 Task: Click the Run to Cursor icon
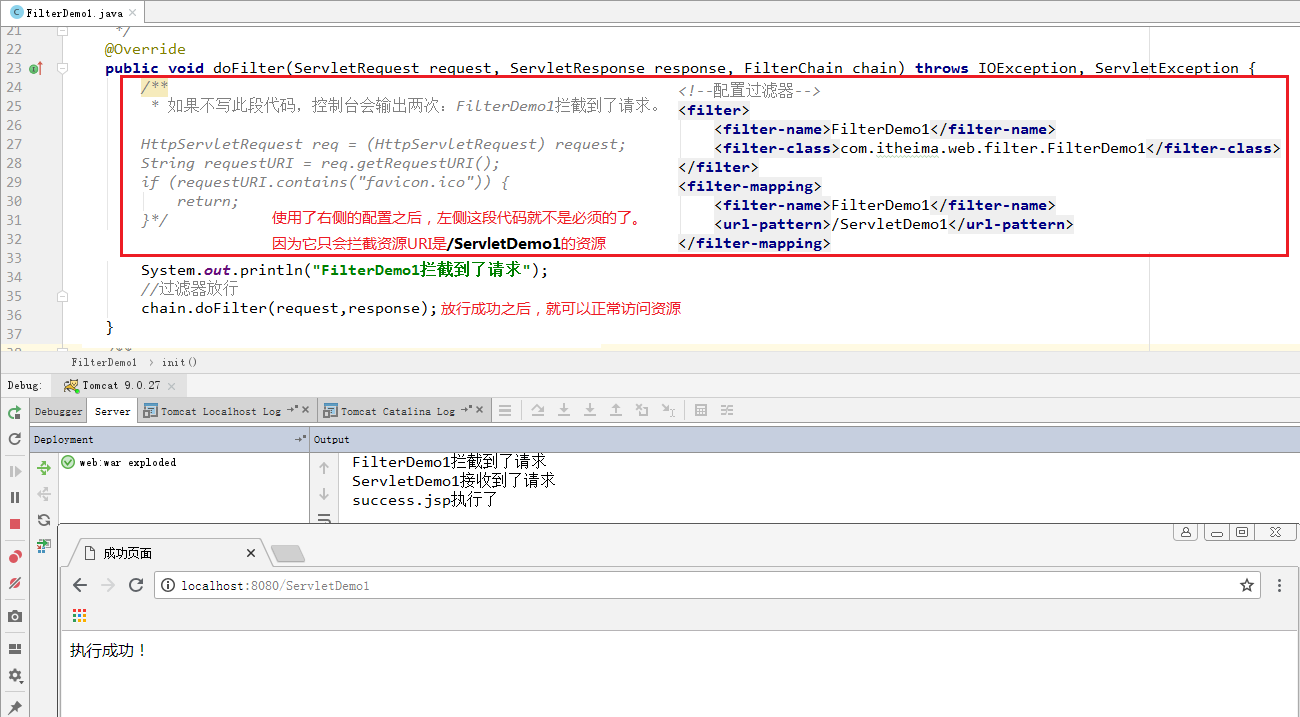pos(667,410)
